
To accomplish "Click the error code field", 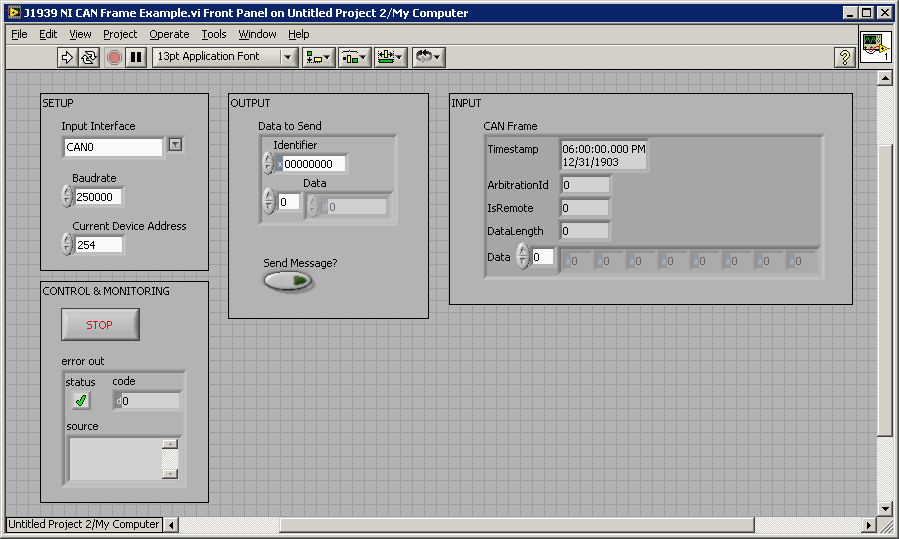I will tap(147, 401).
